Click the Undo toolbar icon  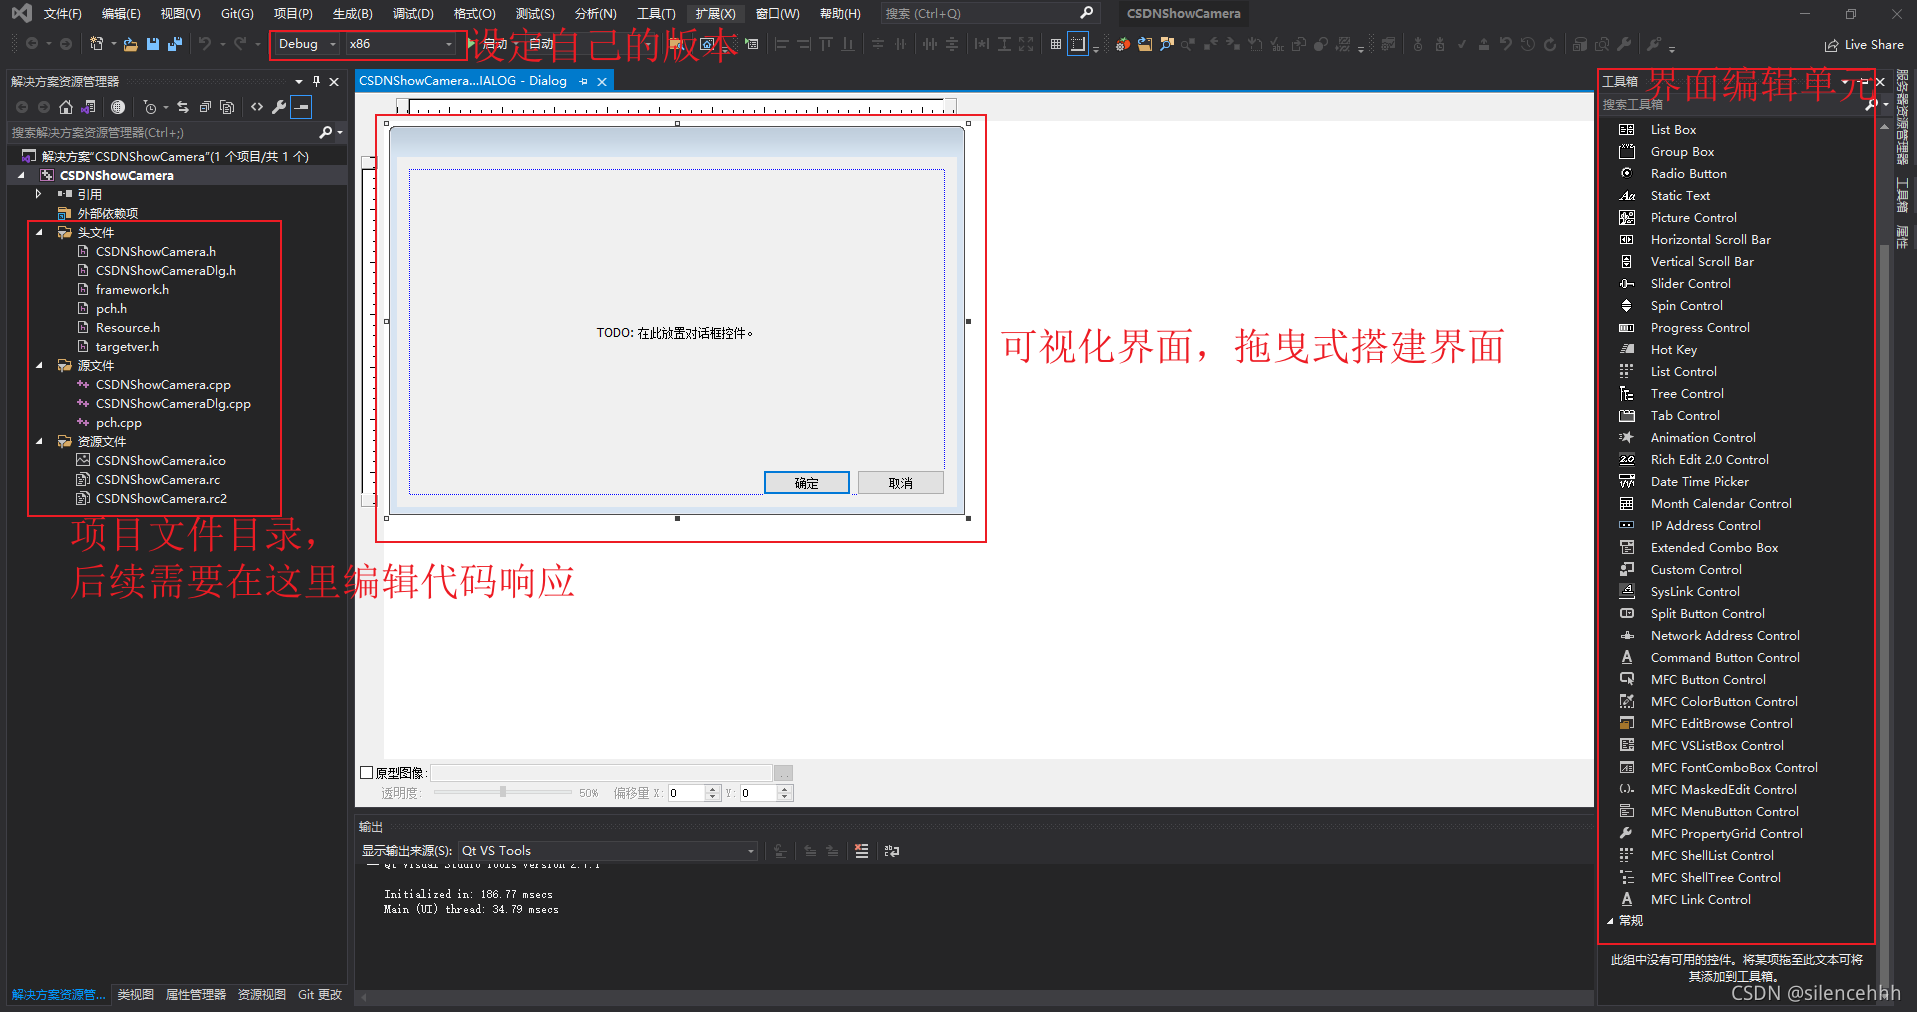pyautogui.click(x=206, y=44)
